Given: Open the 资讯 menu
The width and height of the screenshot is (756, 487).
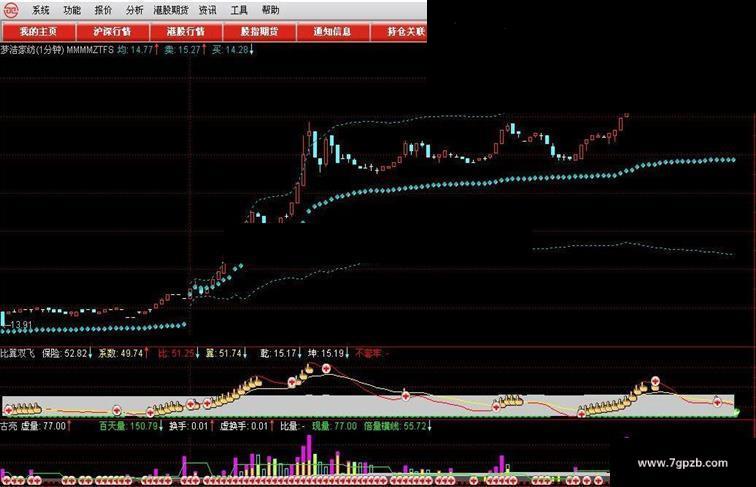Looking at the screenshot, I should click(208, 10).
